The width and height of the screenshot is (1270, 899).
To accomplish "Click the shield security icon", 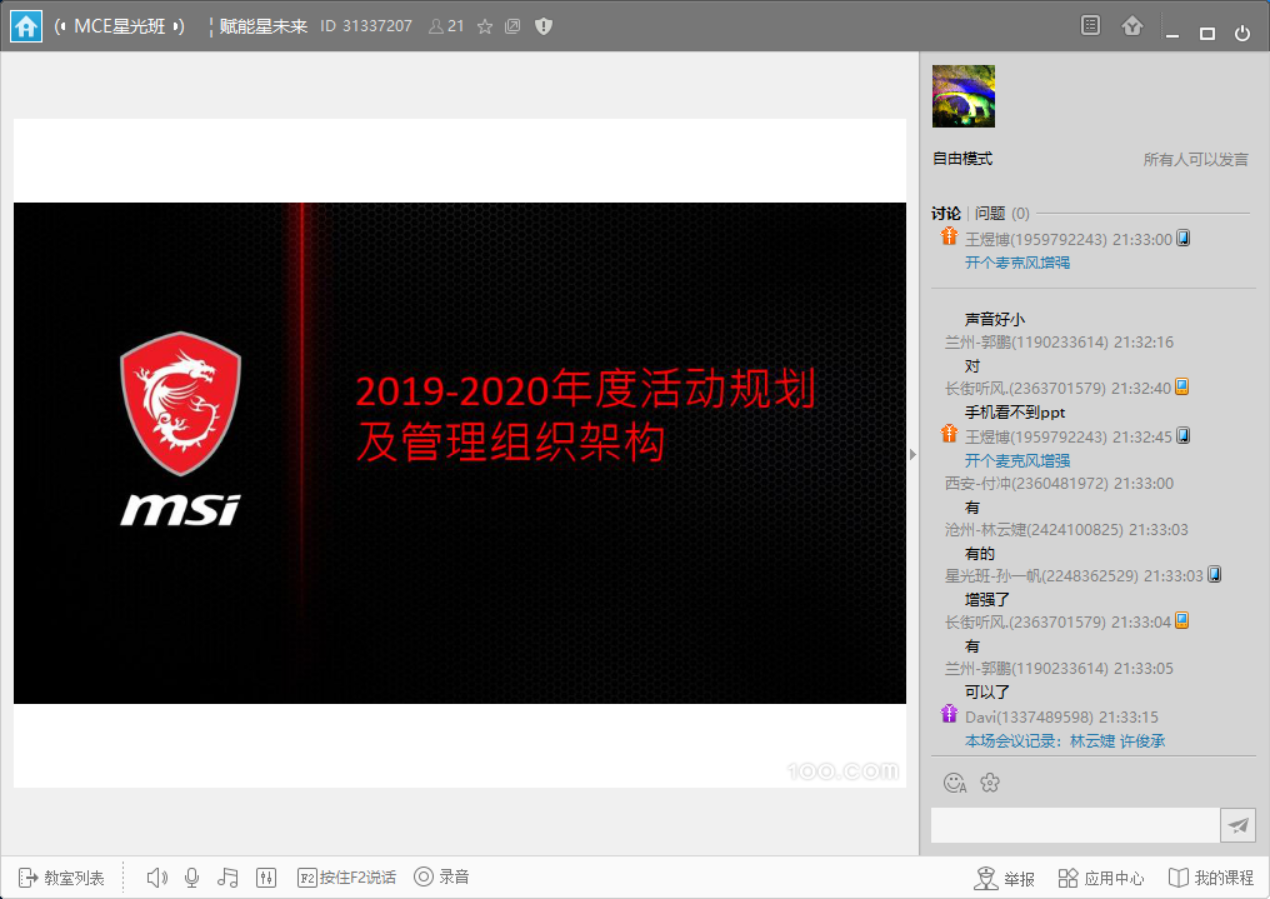I will click(x=543, y=27).
